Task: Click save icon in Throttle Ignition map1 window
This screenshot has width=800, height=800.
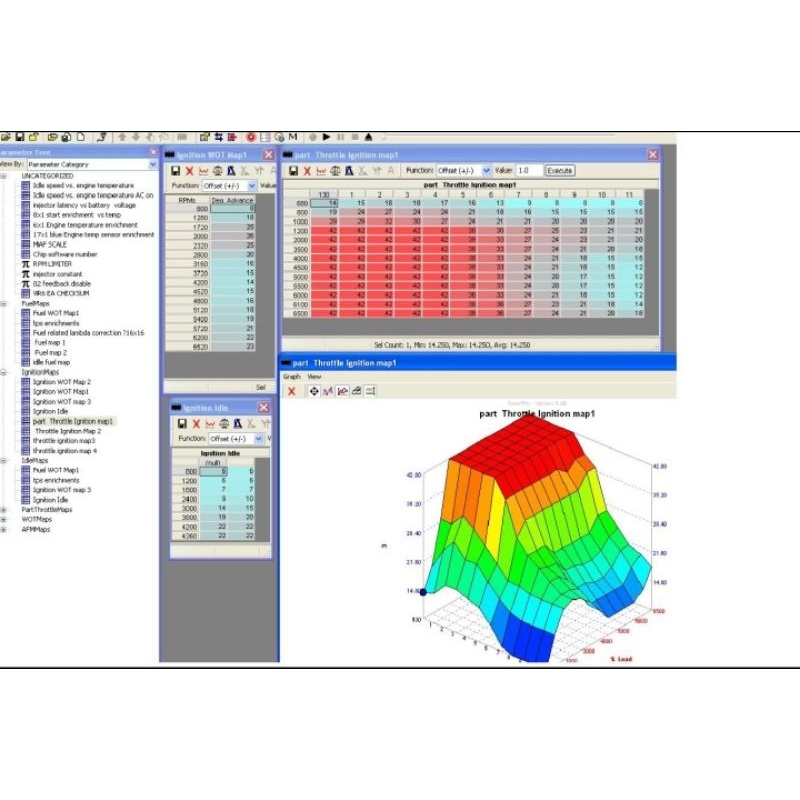Action: 293,171
